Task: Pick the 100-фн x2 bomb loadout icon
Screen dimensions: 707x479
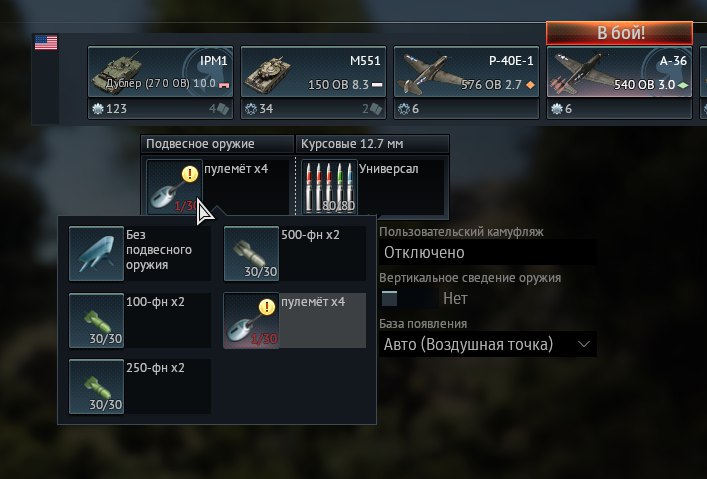Action: (96, 320)
